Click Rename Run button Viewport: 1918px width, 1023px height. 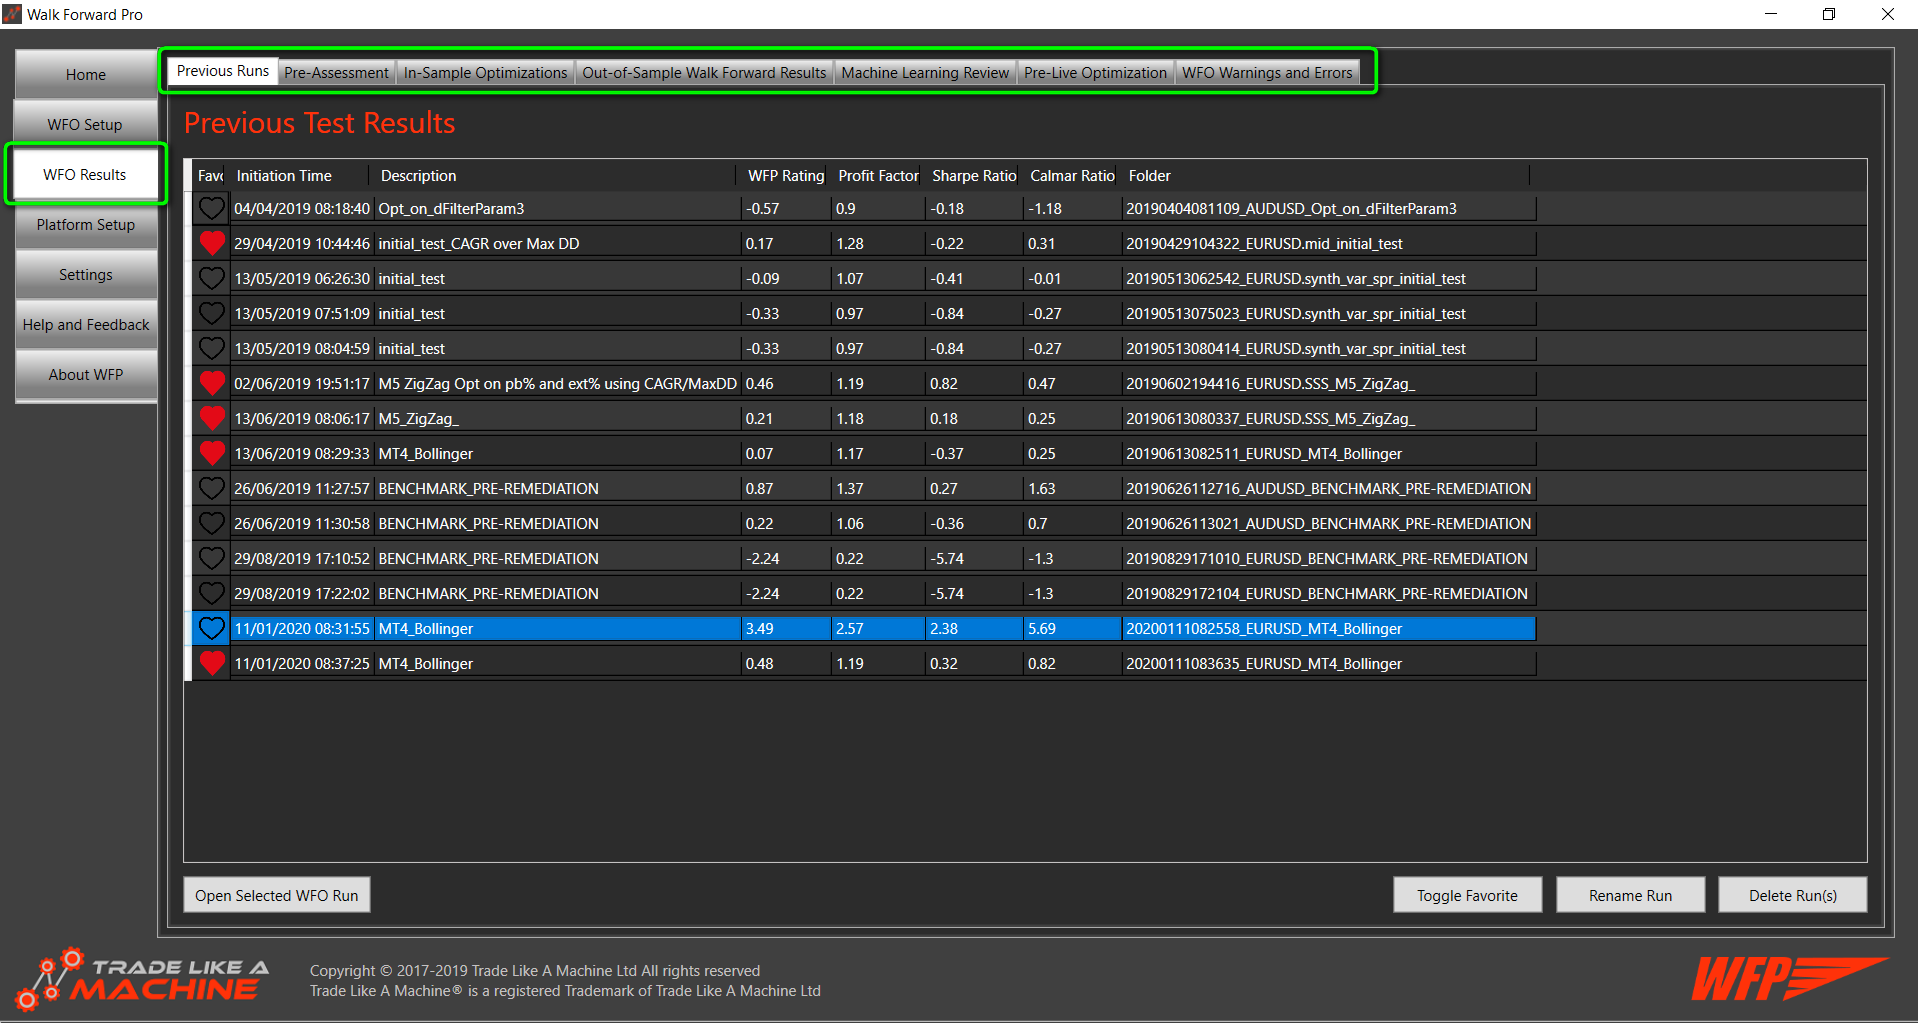click(1630, 896)
